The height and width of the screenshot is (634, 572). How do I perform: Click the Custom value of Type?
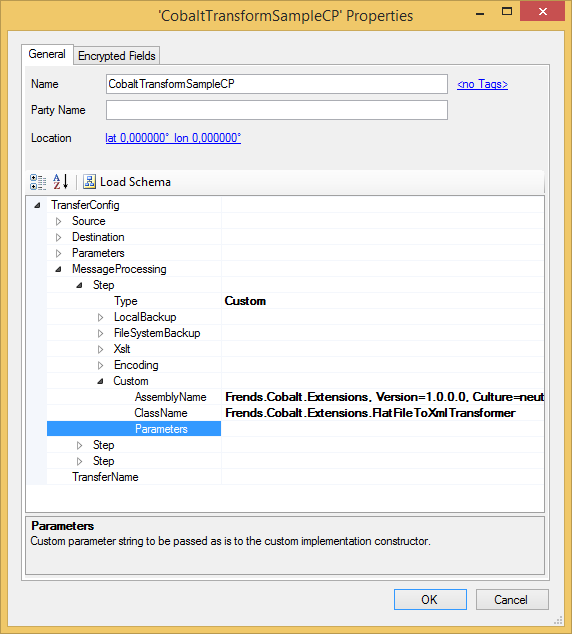[x=245, y=301]
